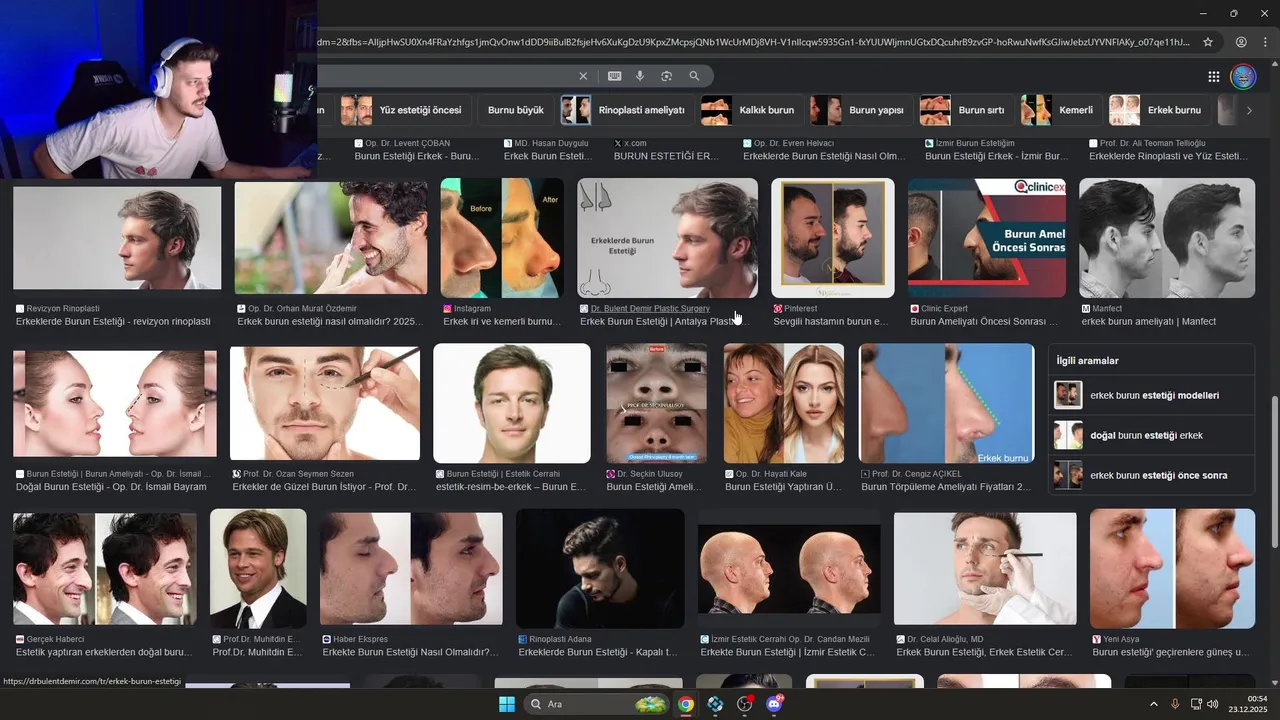Select the 'Rinoplasti ameliyatı' filter chip
The width and height of the screenshot is (1280, 720).
point(624,110)
